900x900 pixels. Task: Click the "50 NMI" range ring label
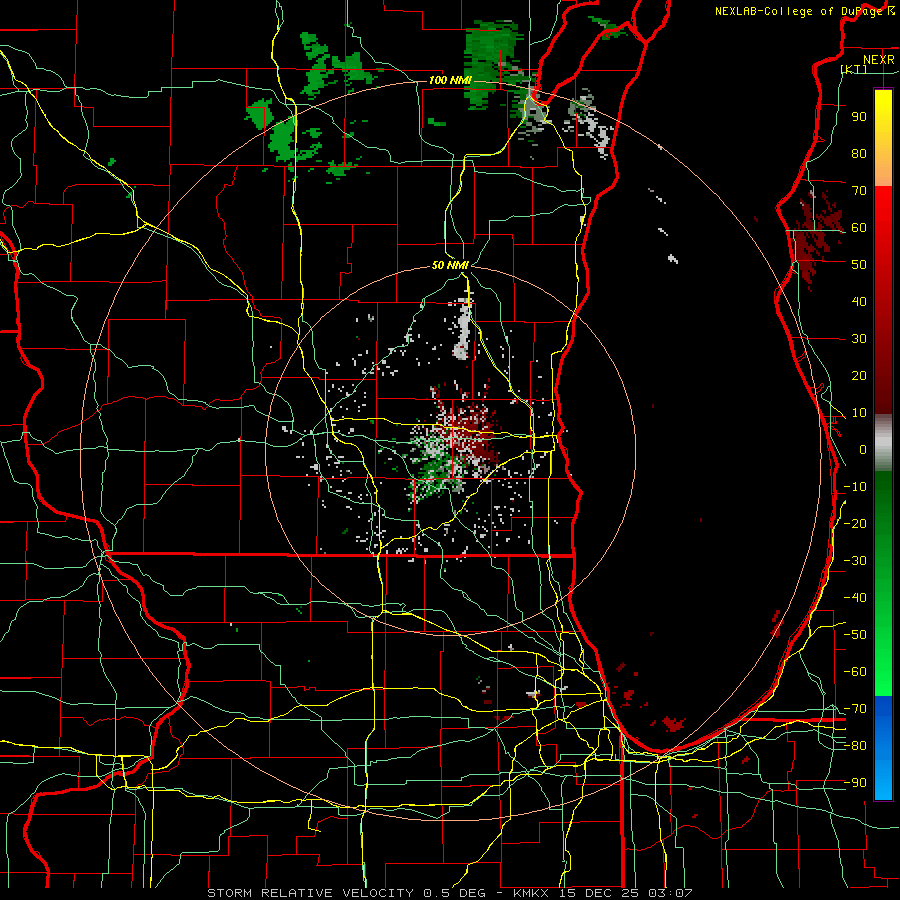(x=450, y=265)
